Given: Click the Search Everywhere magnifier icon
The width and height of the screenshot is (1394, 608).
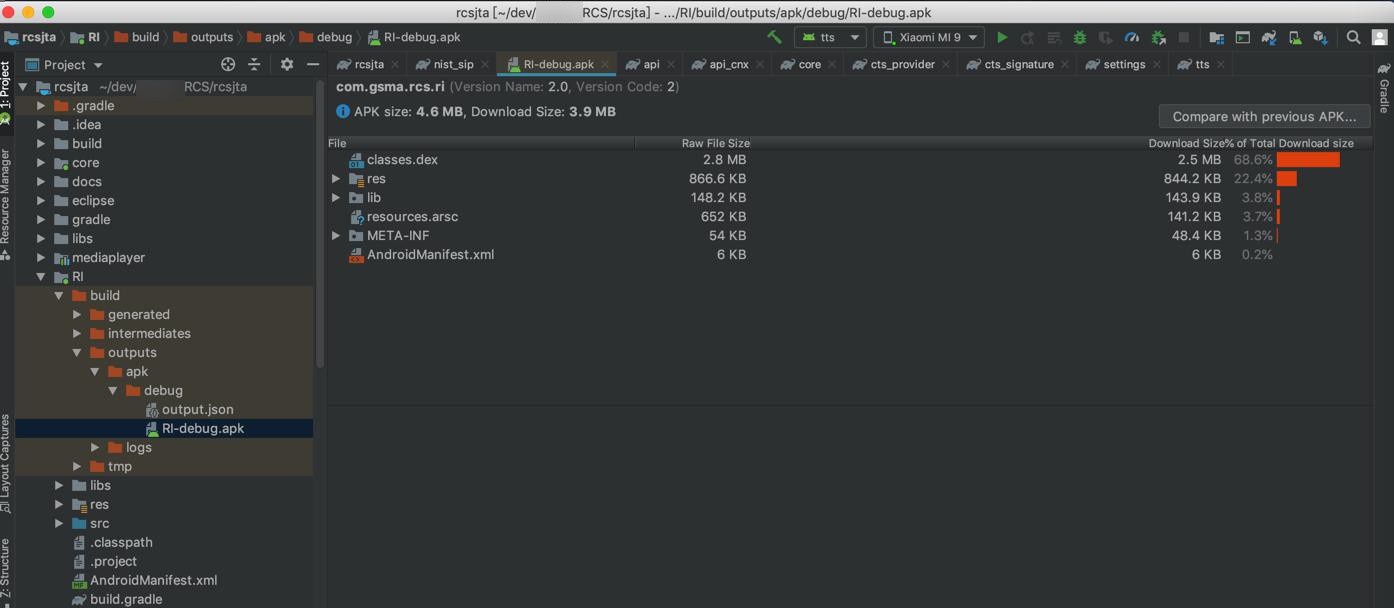Looking at the screenshot, I should coord(1353,37).
